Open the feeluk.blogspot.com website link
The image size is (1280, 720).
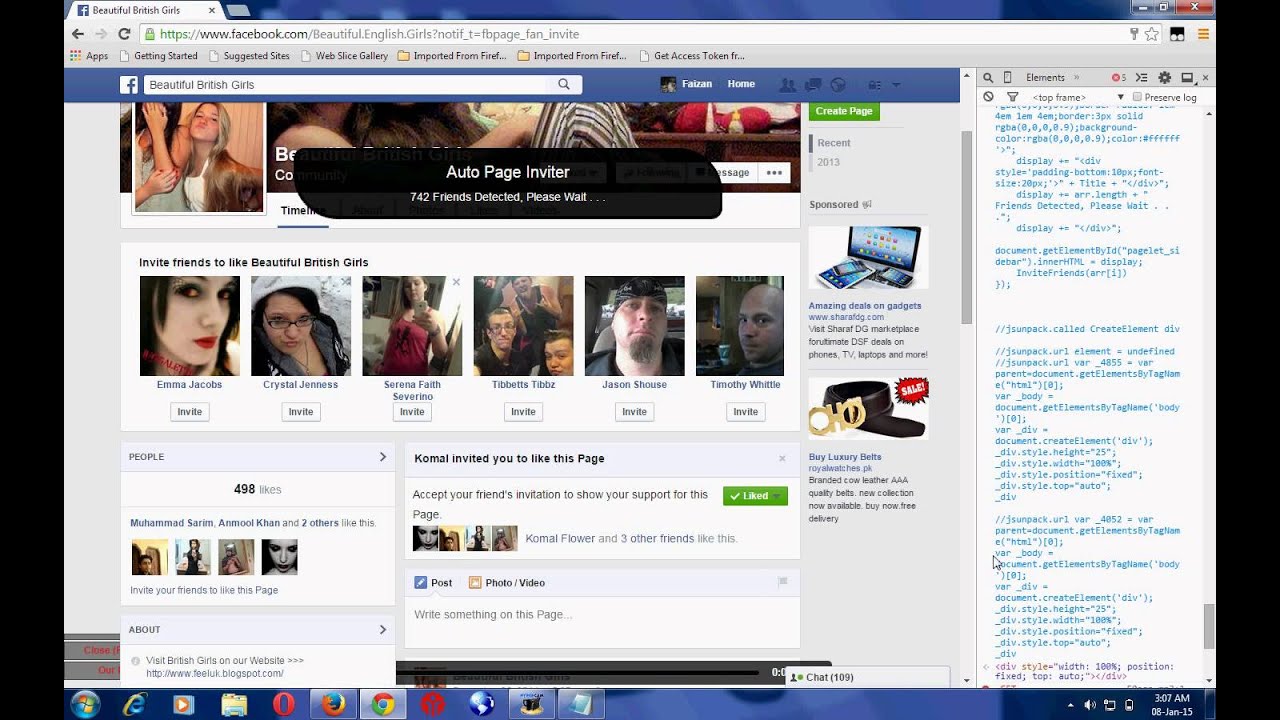point(215,674)
